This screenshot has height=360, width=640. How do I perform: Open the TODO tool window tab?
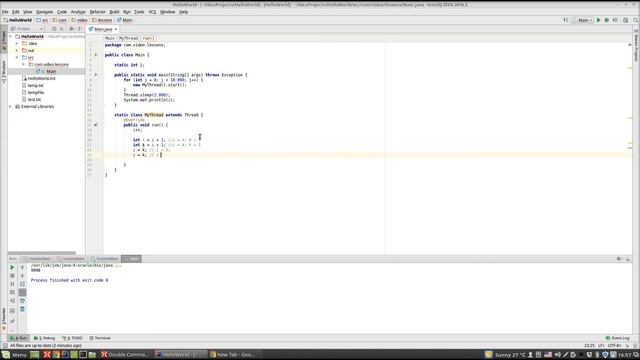pos(72,338)
